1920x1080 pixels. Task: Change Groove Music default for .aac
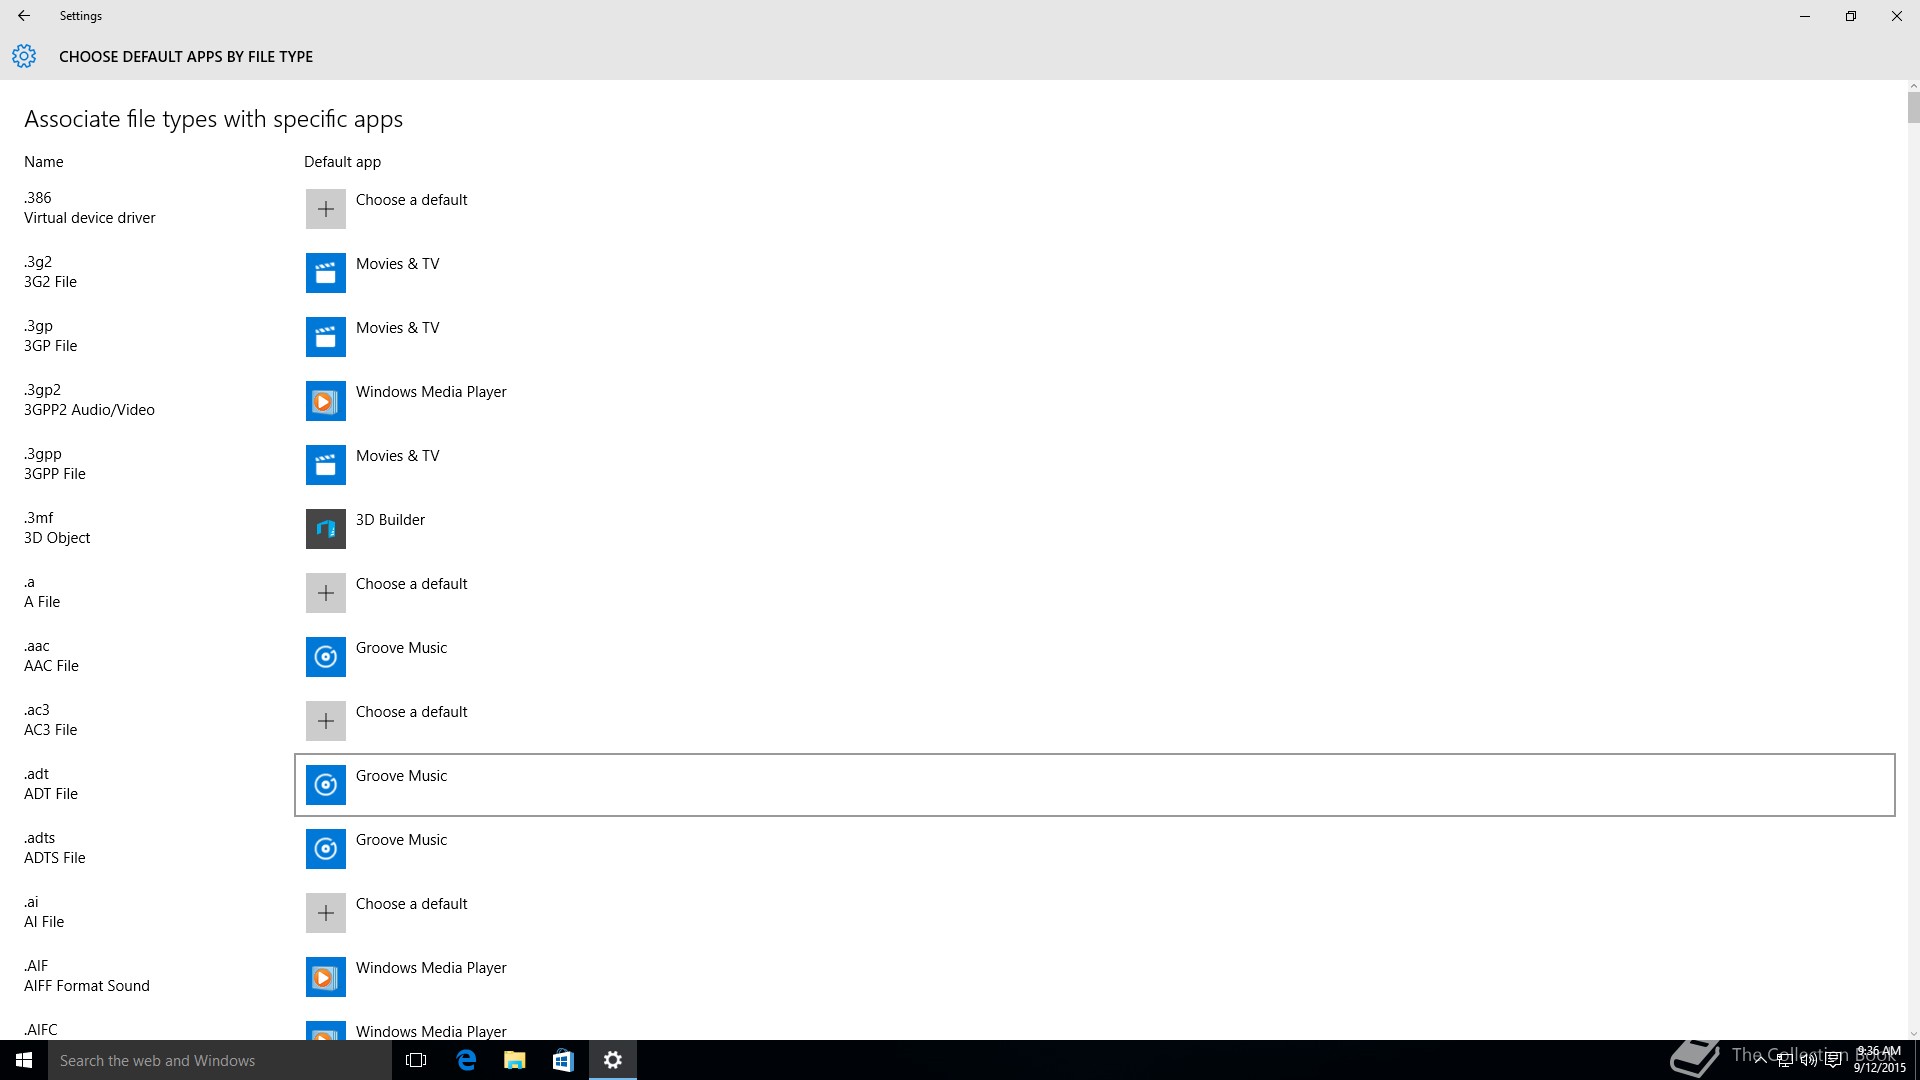pyautogui.click(x=401, y=648)
